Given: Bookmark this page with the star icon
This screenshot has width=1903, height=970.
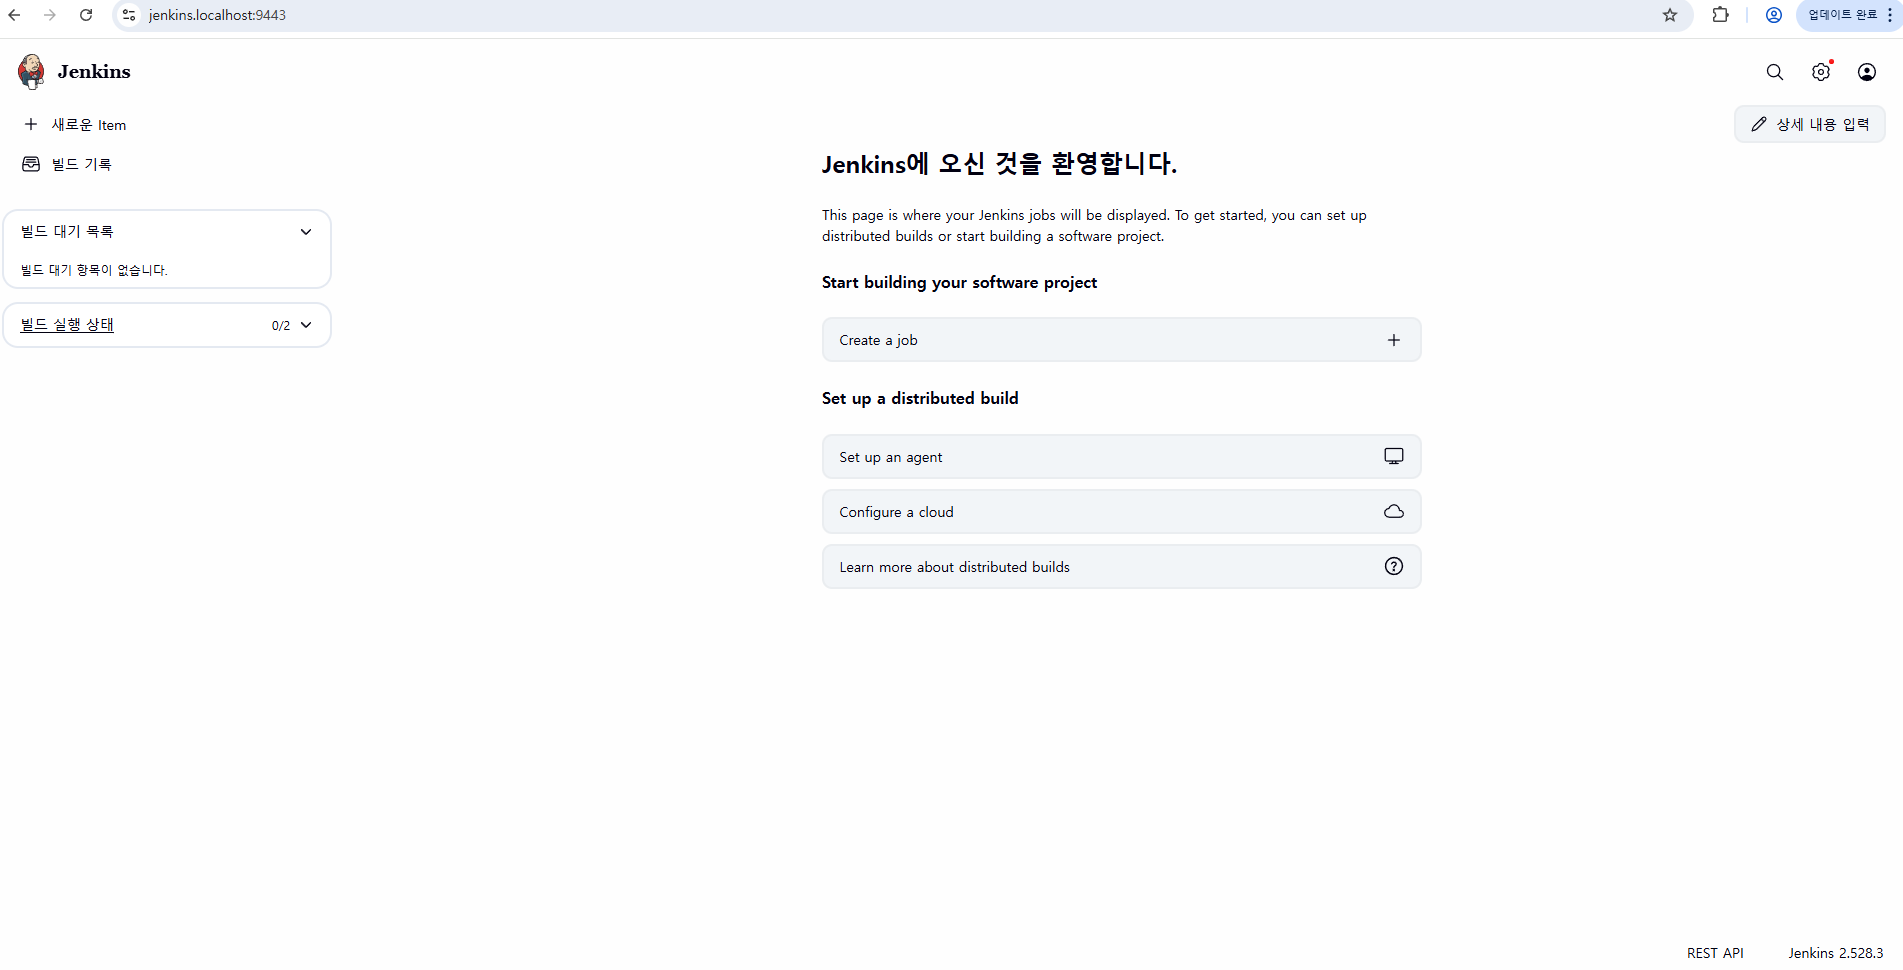Looking at the screenshot, I should click(x=1670, y=15).
